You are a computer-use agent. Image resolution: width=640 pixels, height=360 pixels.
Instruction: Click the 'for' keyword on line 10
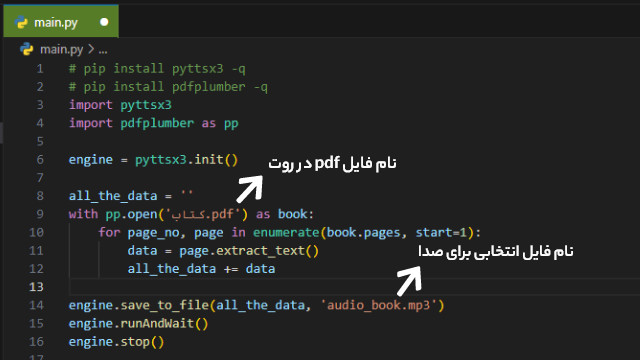pyautogui.click(x=109, y=232)
